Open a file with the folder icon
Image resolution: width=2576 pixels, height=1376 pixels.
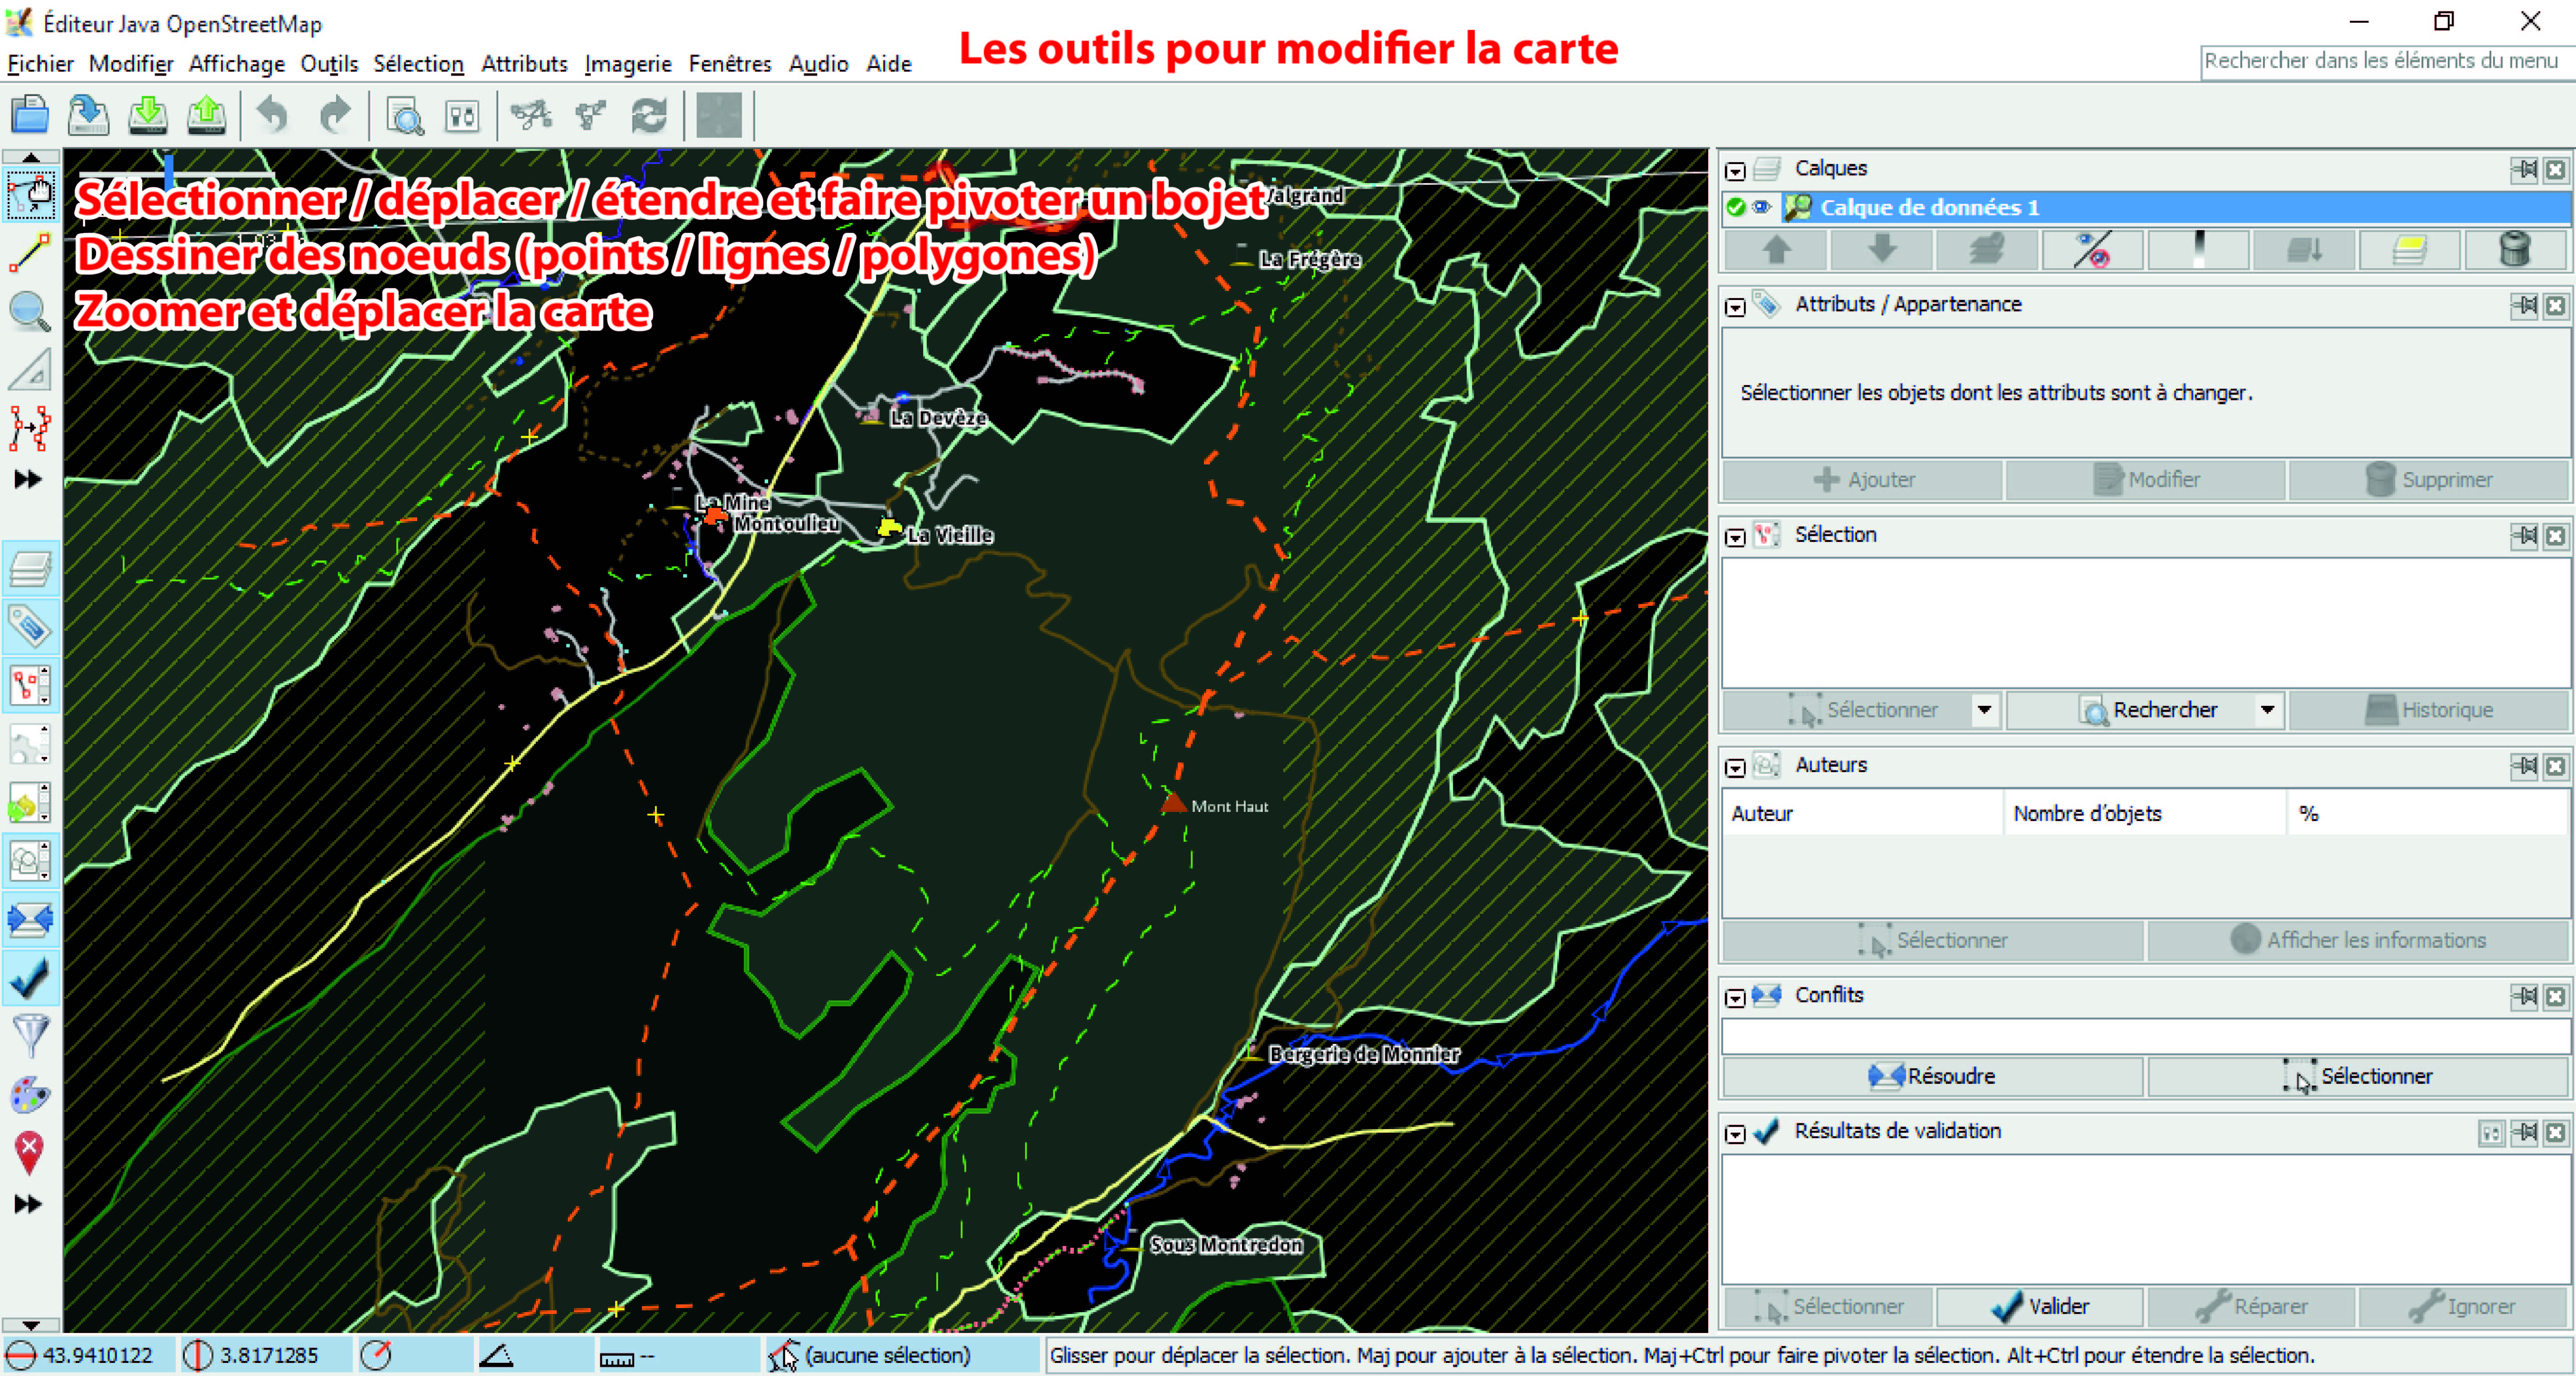click(30, 115)
